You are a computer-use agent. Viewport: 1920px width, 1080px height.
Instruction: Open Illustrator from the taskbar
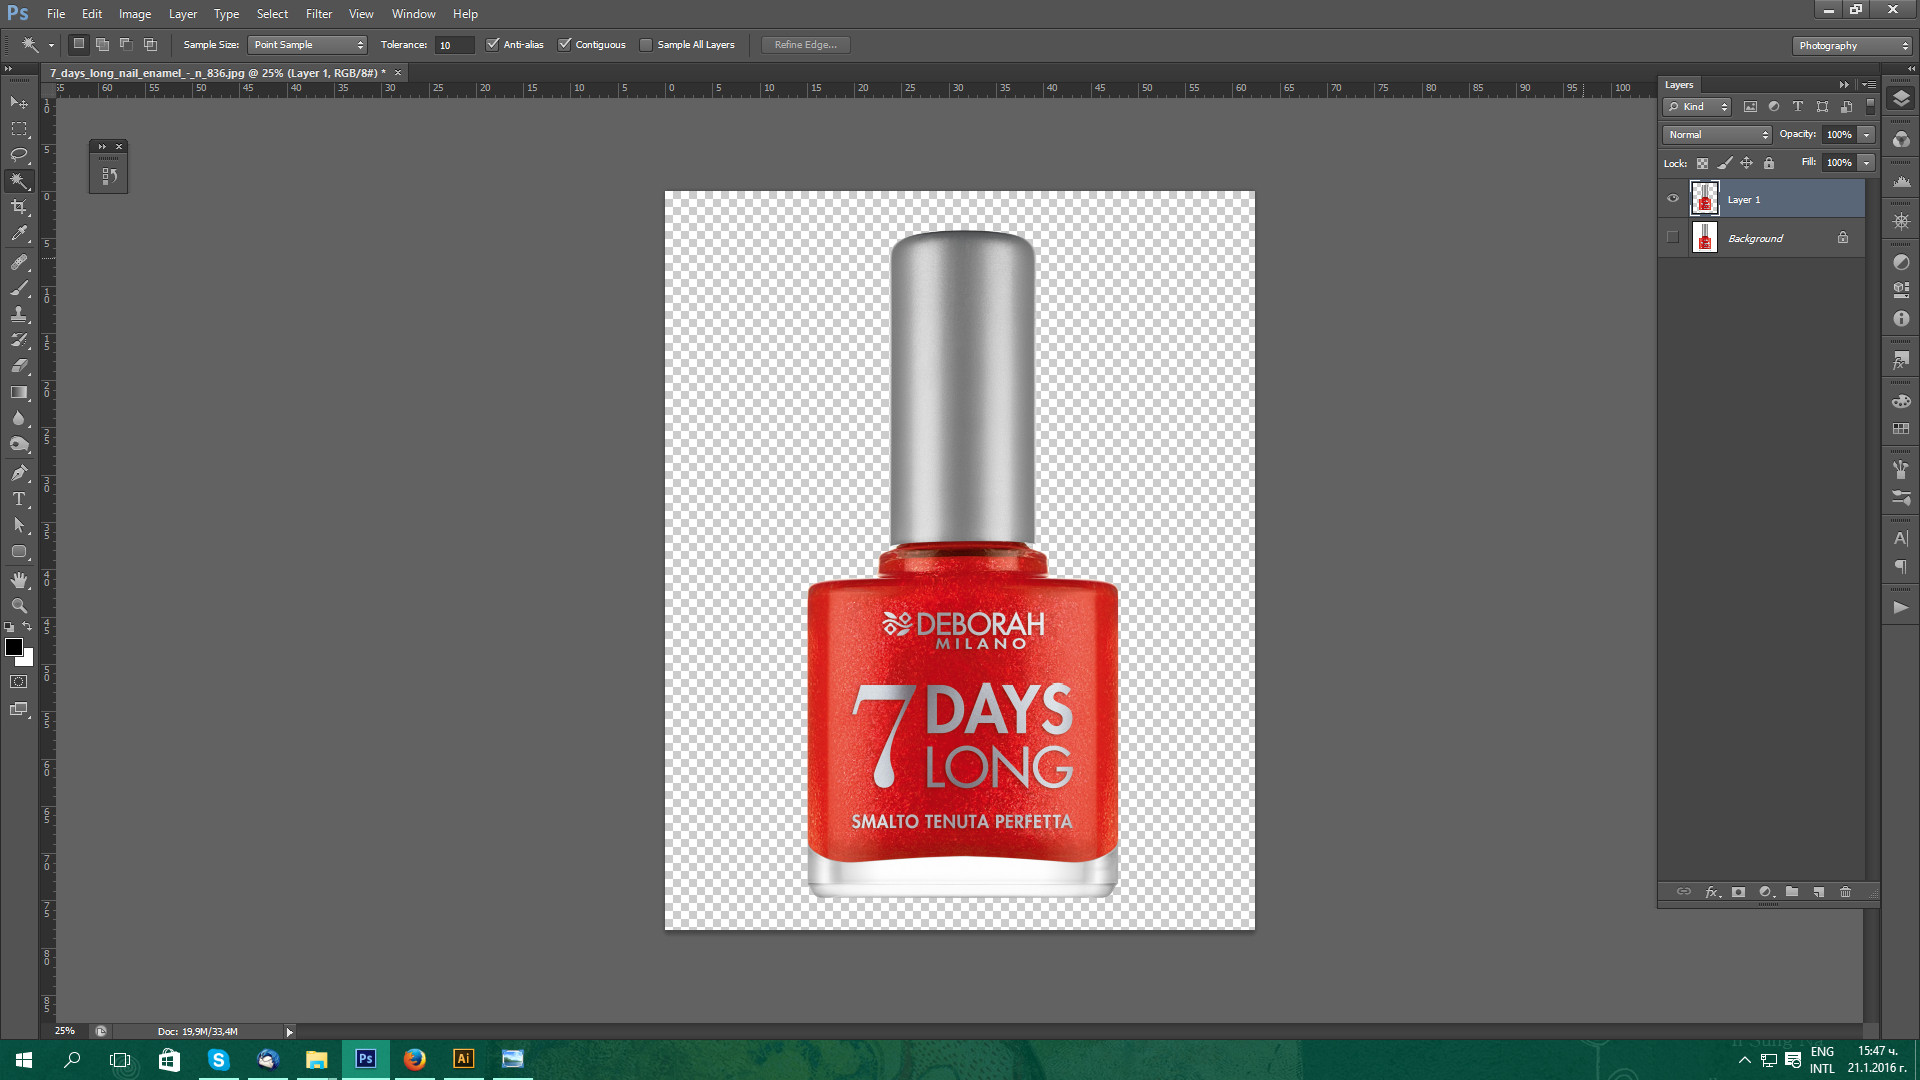[463, 1059]
